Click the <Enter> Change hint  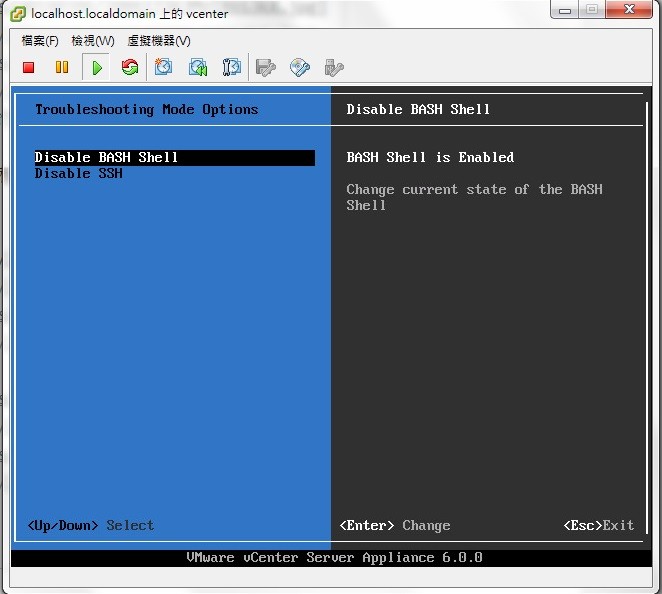click(395, 526)
